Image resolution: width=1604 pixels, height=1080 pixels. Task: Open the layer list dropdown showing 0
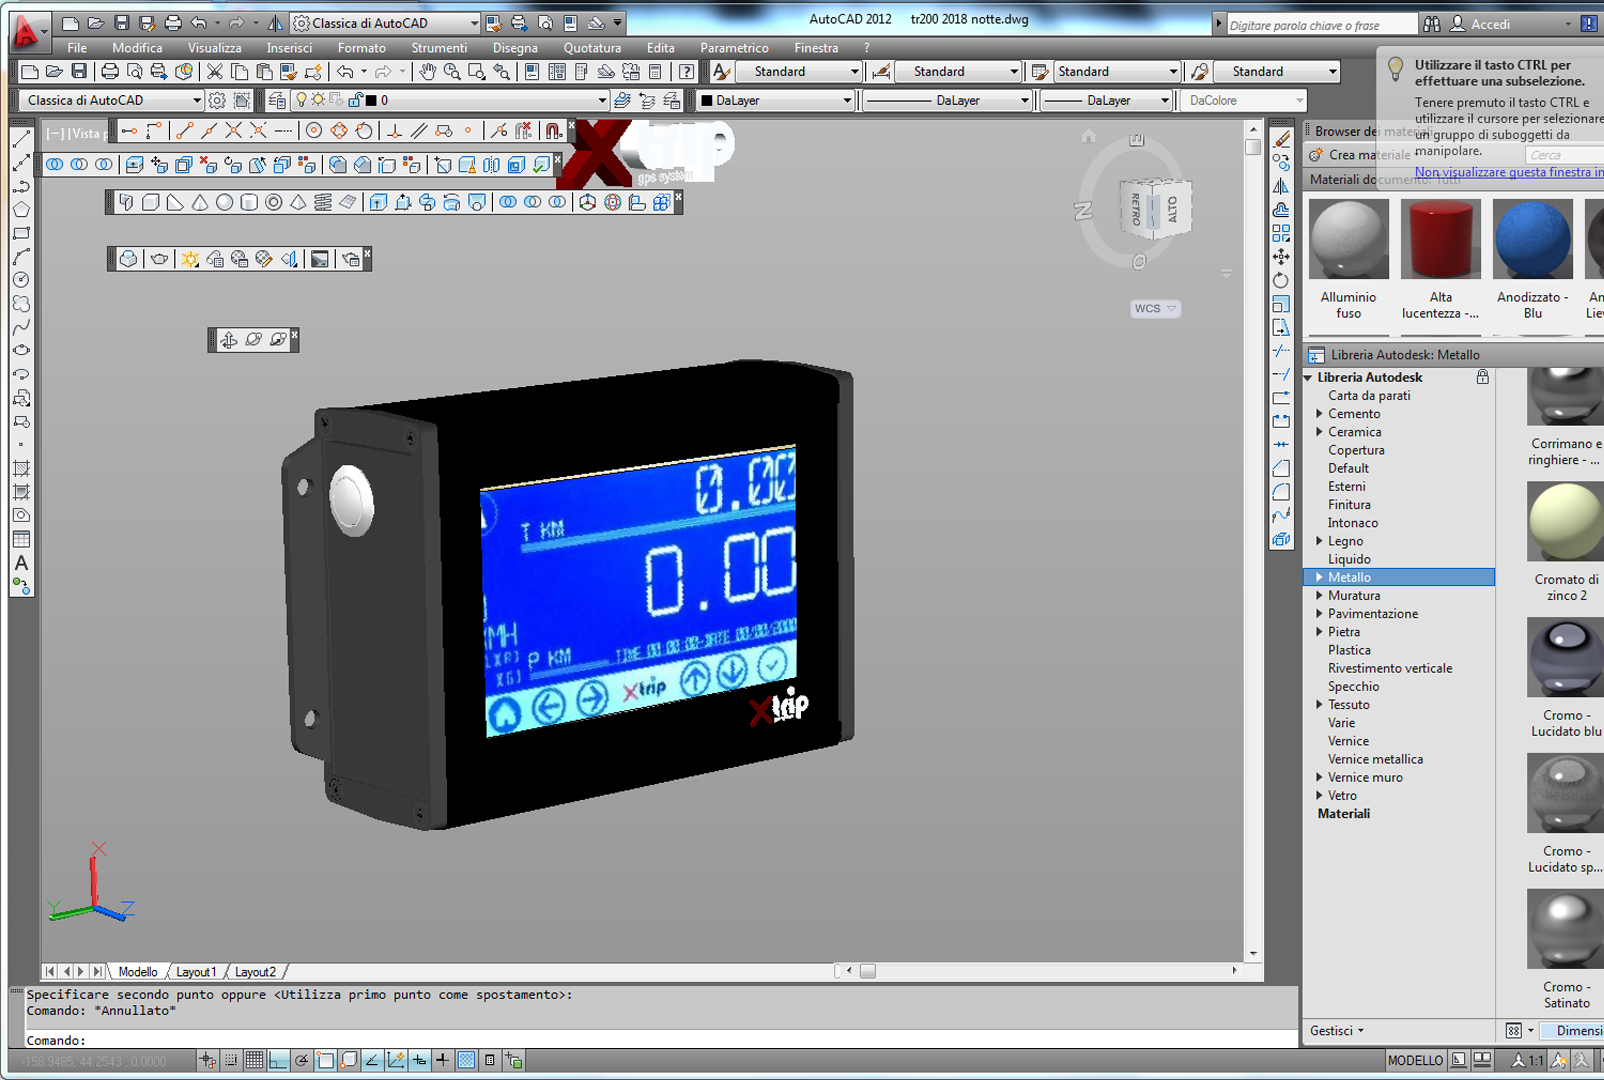click(x=451, y=100)
